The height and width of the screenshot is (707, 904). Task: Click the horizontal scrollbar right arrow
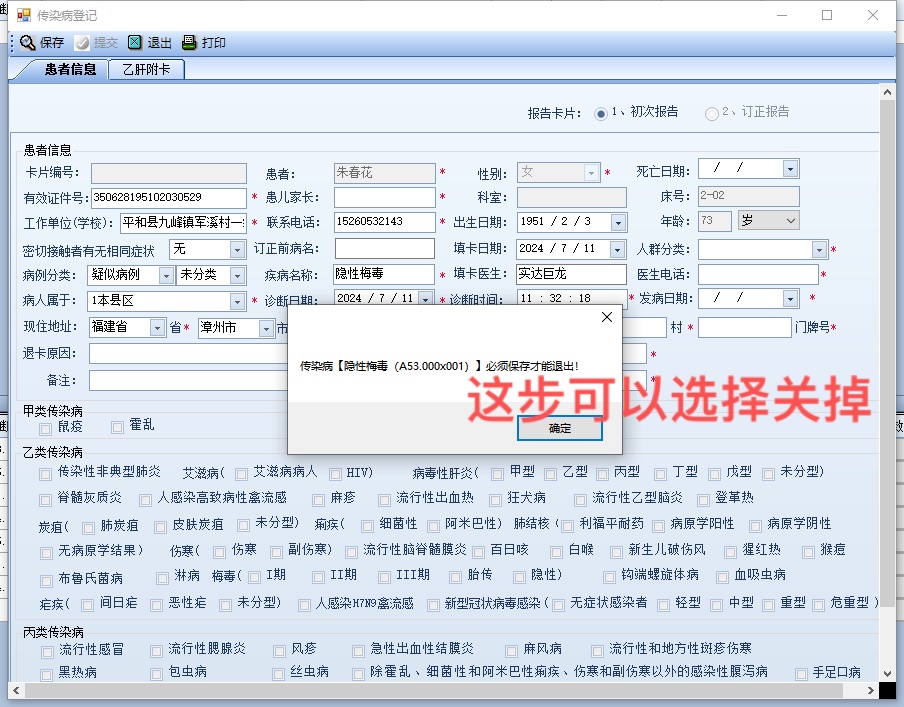click(x=871, y=690)
